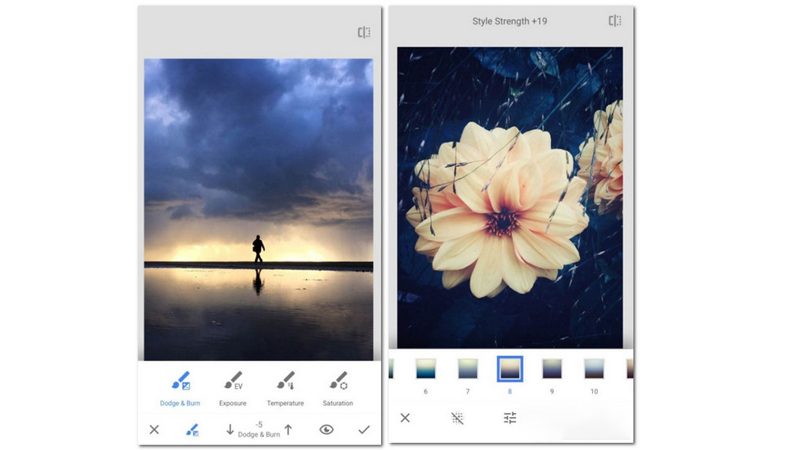The height and width of the screenshot is (450, 800).
Task: Click the -5 Dodge & Burn value
Action: (259, 430)
